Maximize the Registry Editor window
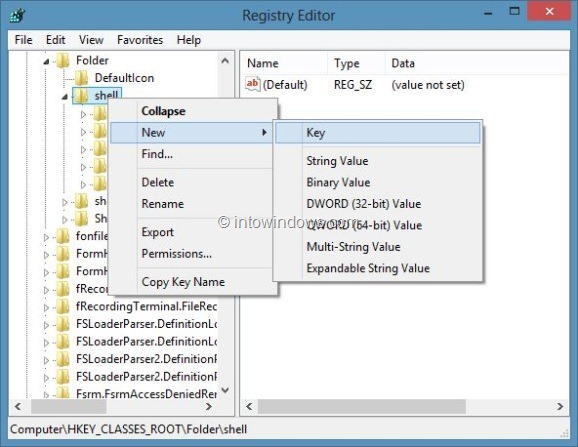The width and height of the screenshot is (578, 447). pos(514,12)
